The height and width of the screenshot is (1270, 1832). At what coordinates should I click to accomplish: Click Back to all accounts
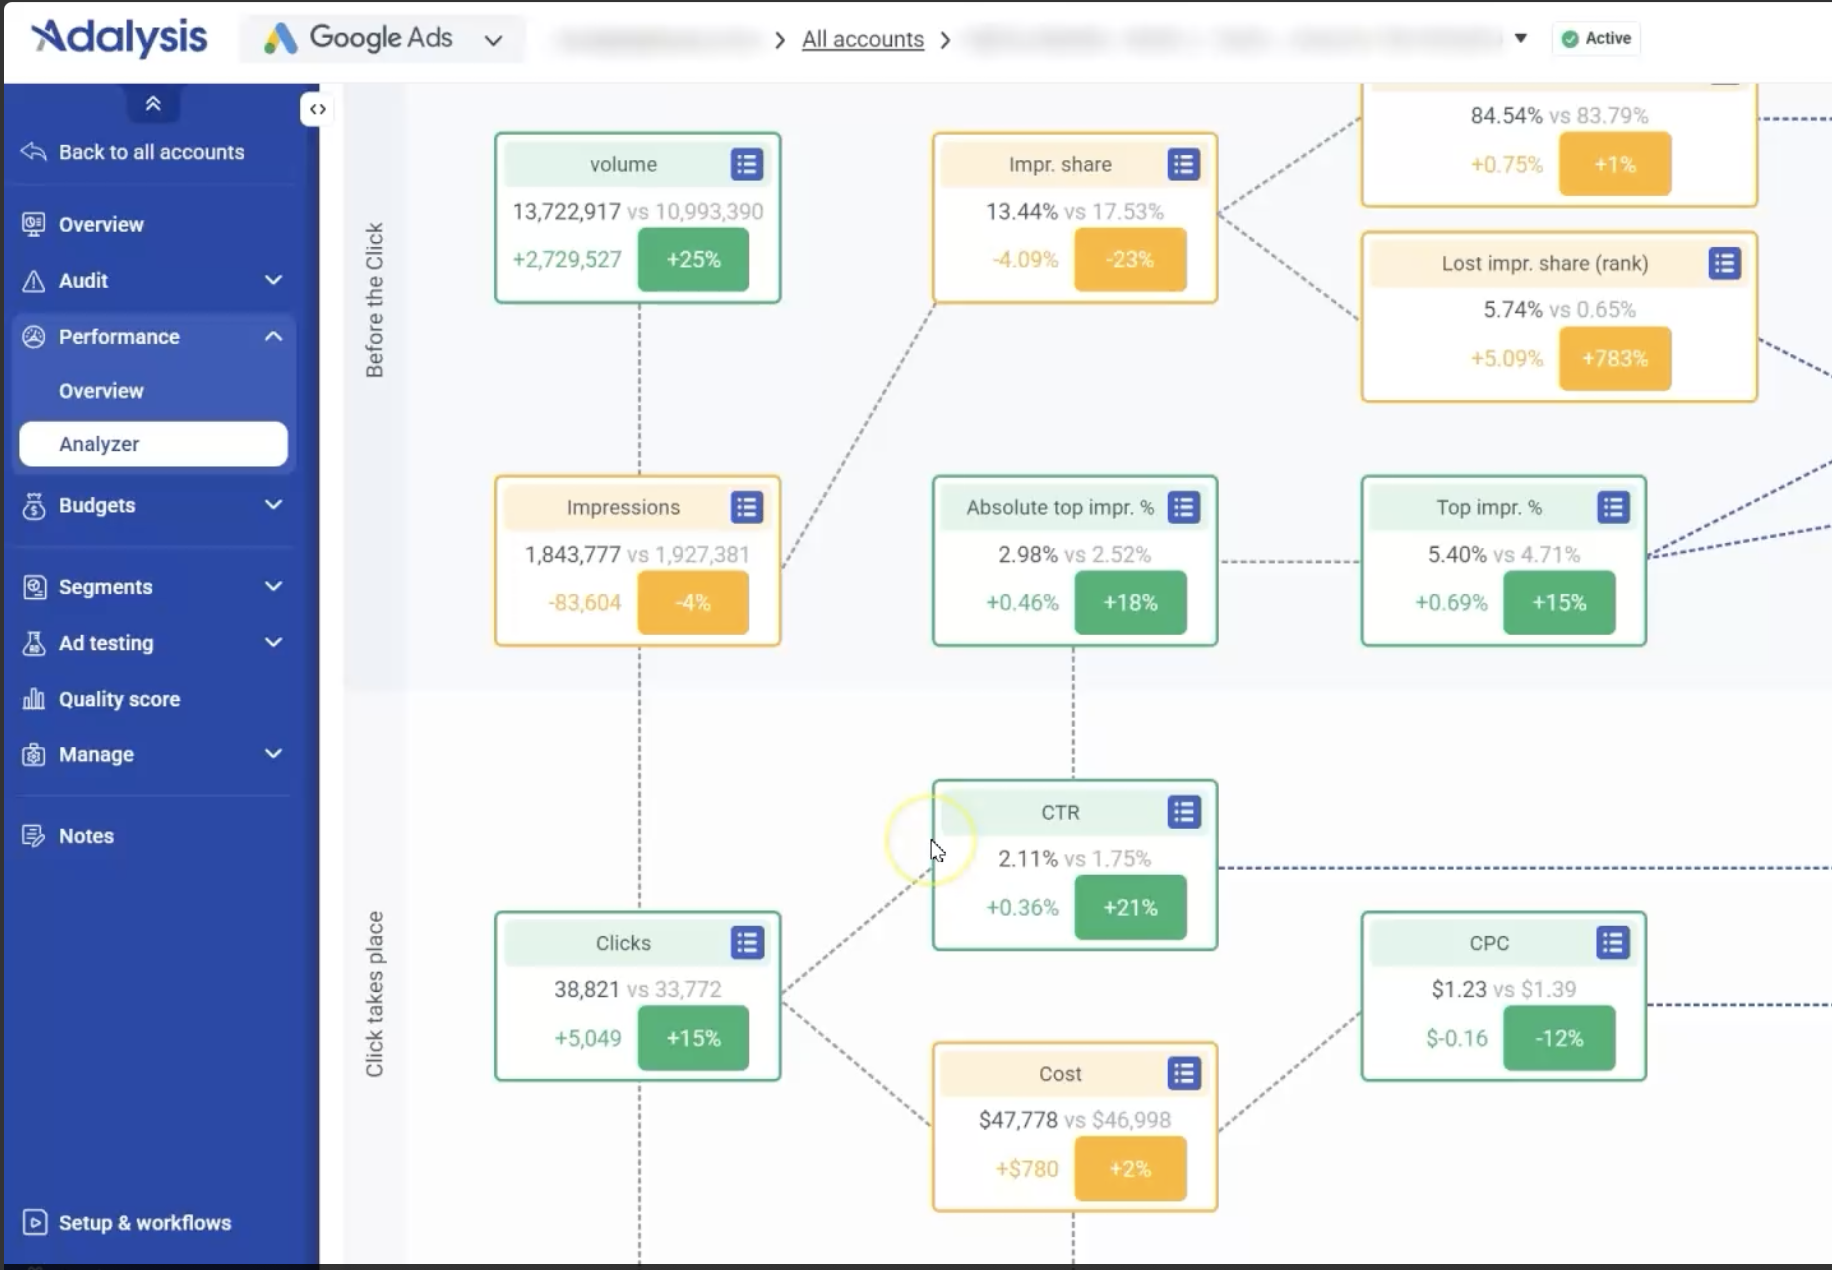pos(150,152)
